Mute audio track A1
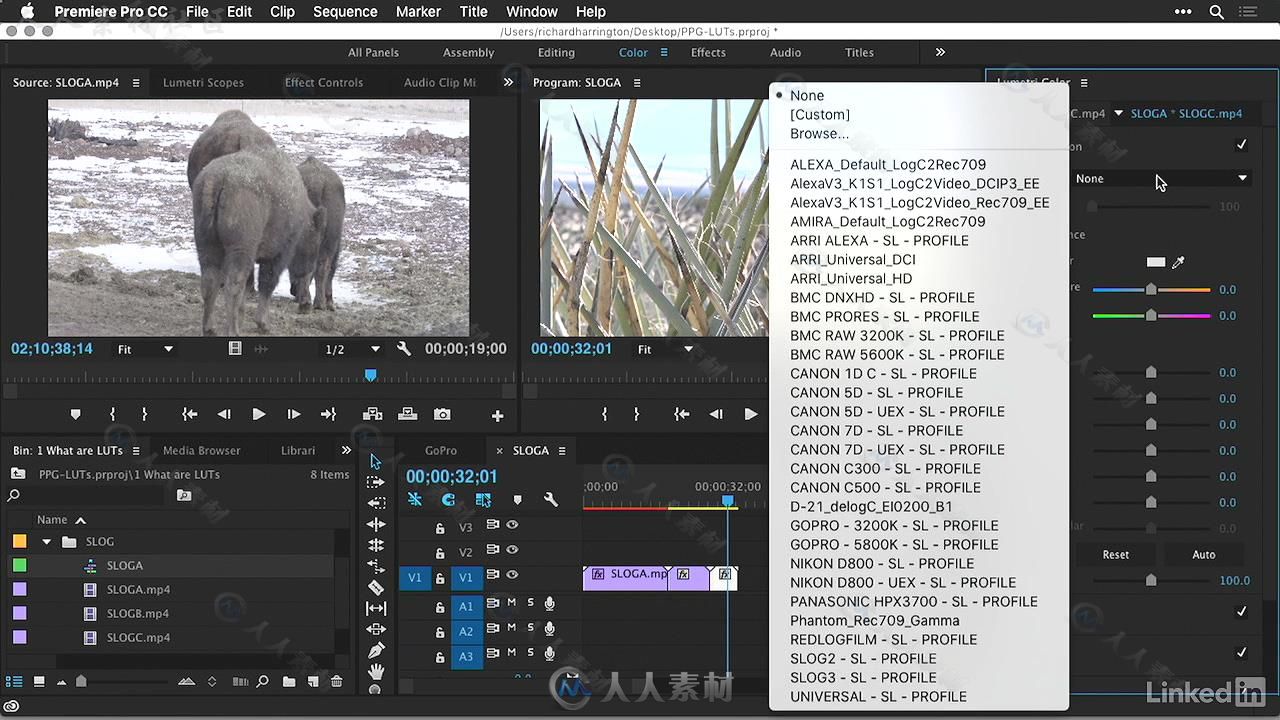Viewport: 1280px width, 720px height. [x=511, y=603]
